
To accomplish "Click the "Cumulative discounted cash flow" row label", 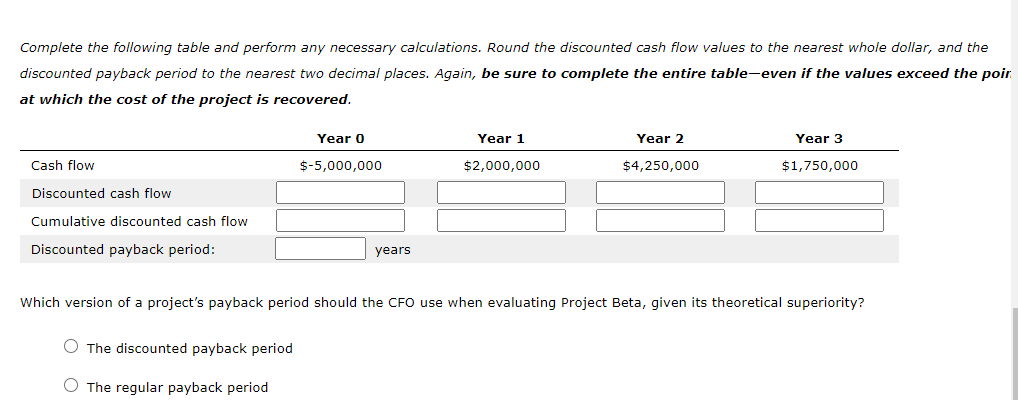I will [139, 221].
